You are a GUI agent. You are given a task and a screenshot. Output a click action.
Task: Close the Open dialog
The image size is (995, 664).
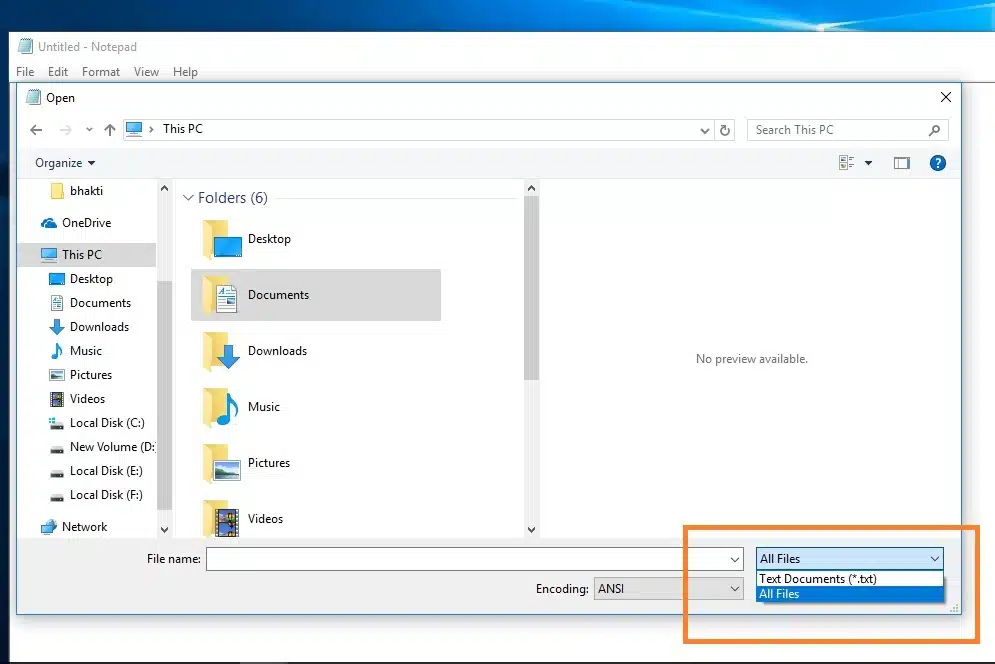click(946, 97)
